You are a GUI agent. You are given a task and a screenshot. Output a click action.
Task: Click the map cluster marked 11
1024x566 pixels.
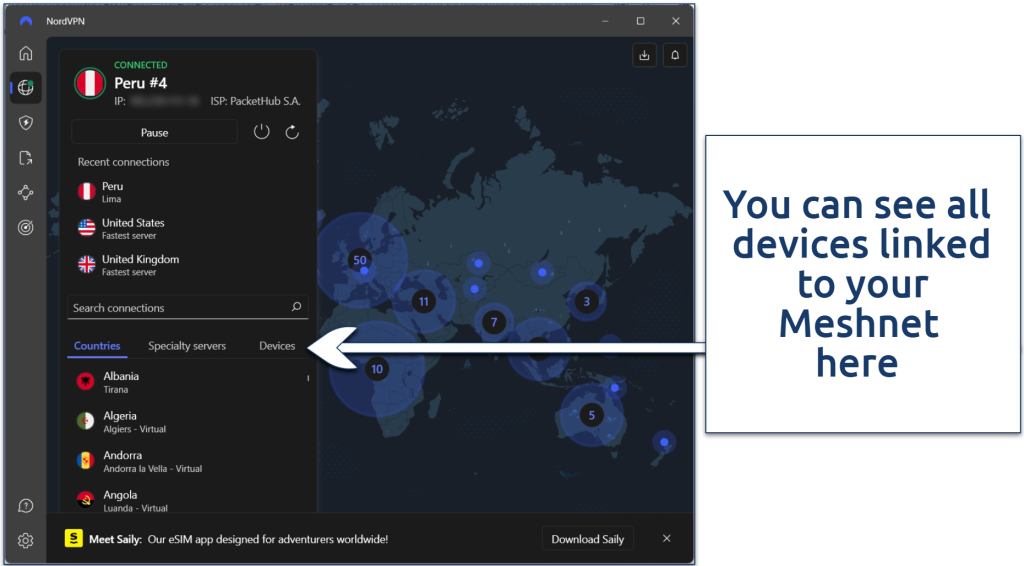tap(424, 302)
